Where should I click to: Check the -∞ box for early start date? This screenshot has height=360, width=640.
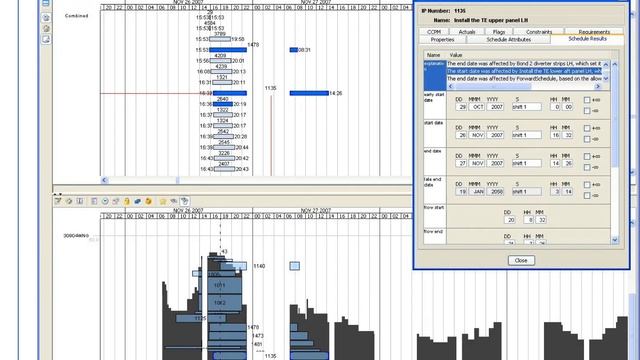coord(587,111)
